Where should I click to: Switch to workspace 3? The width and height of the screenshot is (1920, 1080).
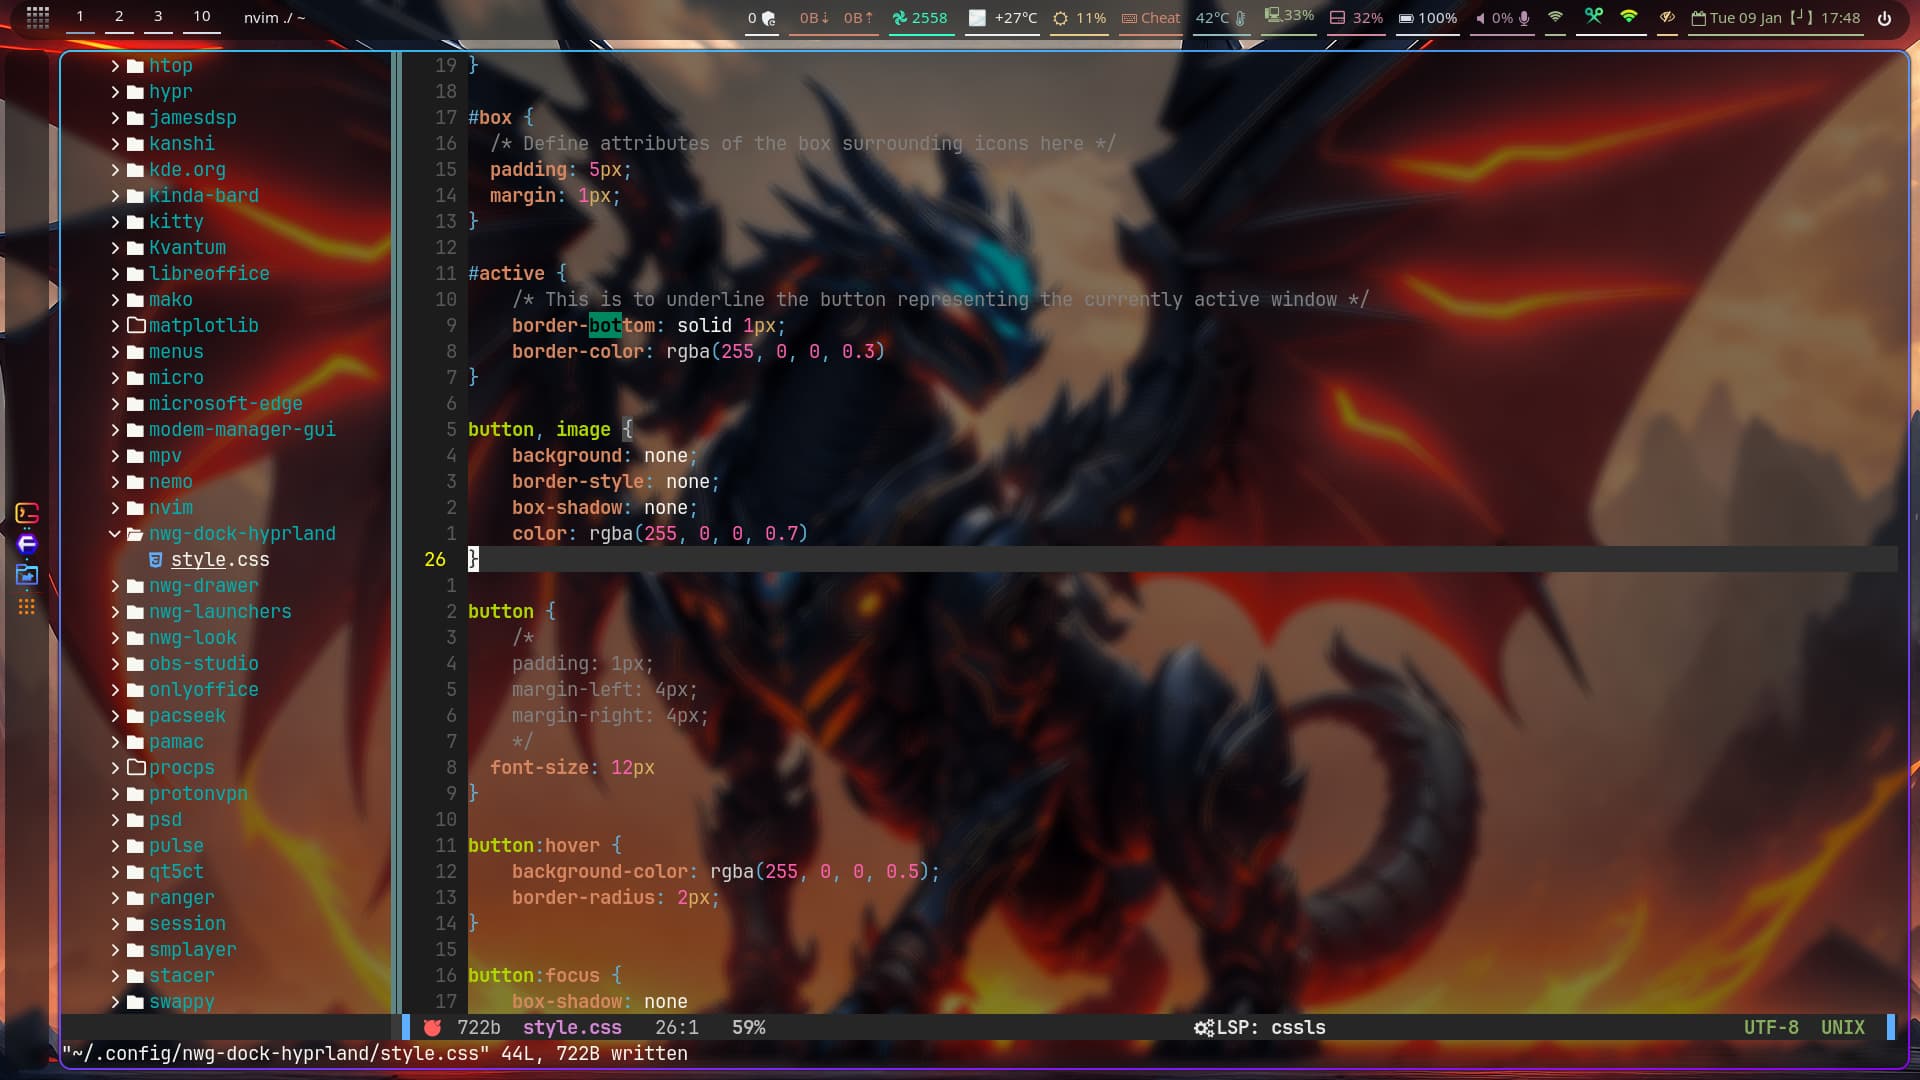158,17
